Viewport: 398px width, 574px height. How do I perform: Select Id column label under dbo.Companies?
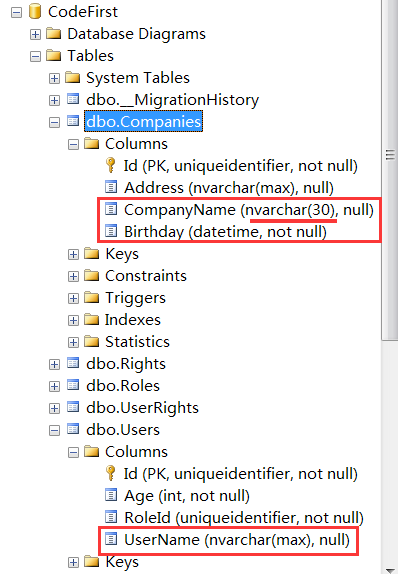tap(241, 166)
